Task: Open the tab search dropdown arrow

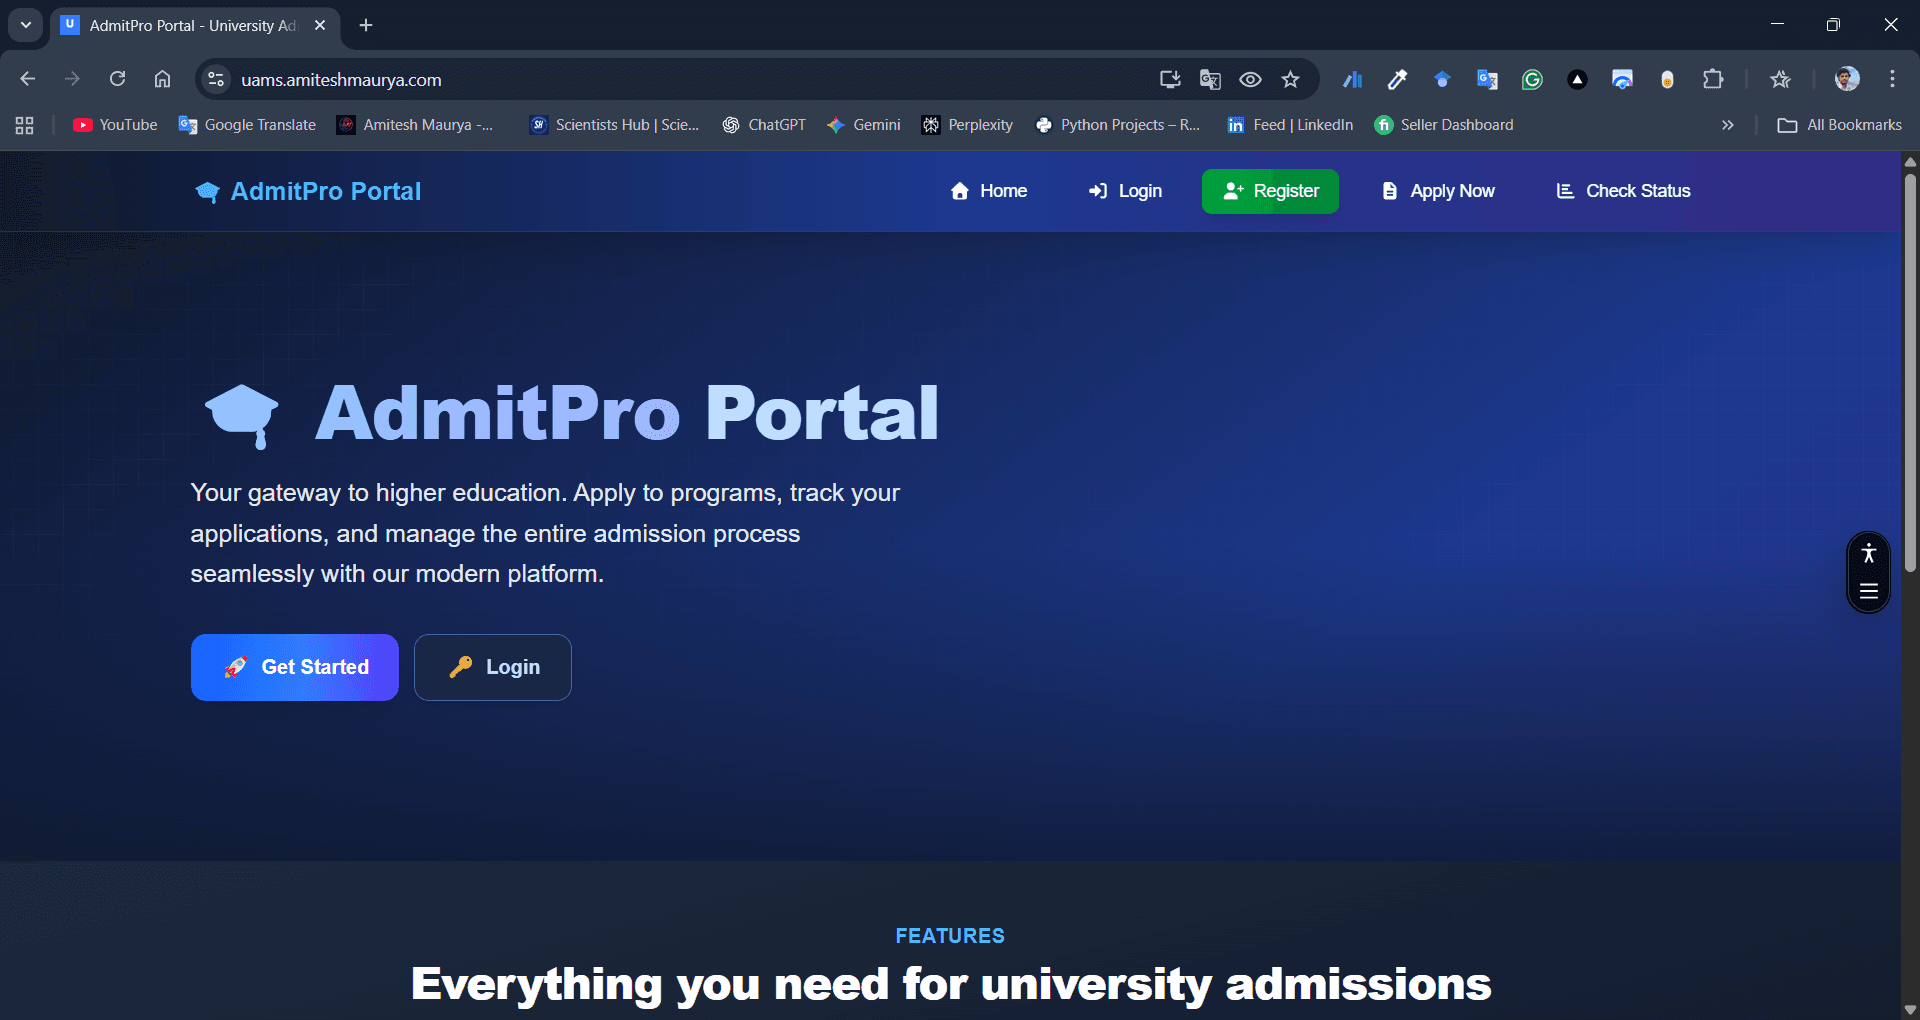Action: (x=25, y=24)
